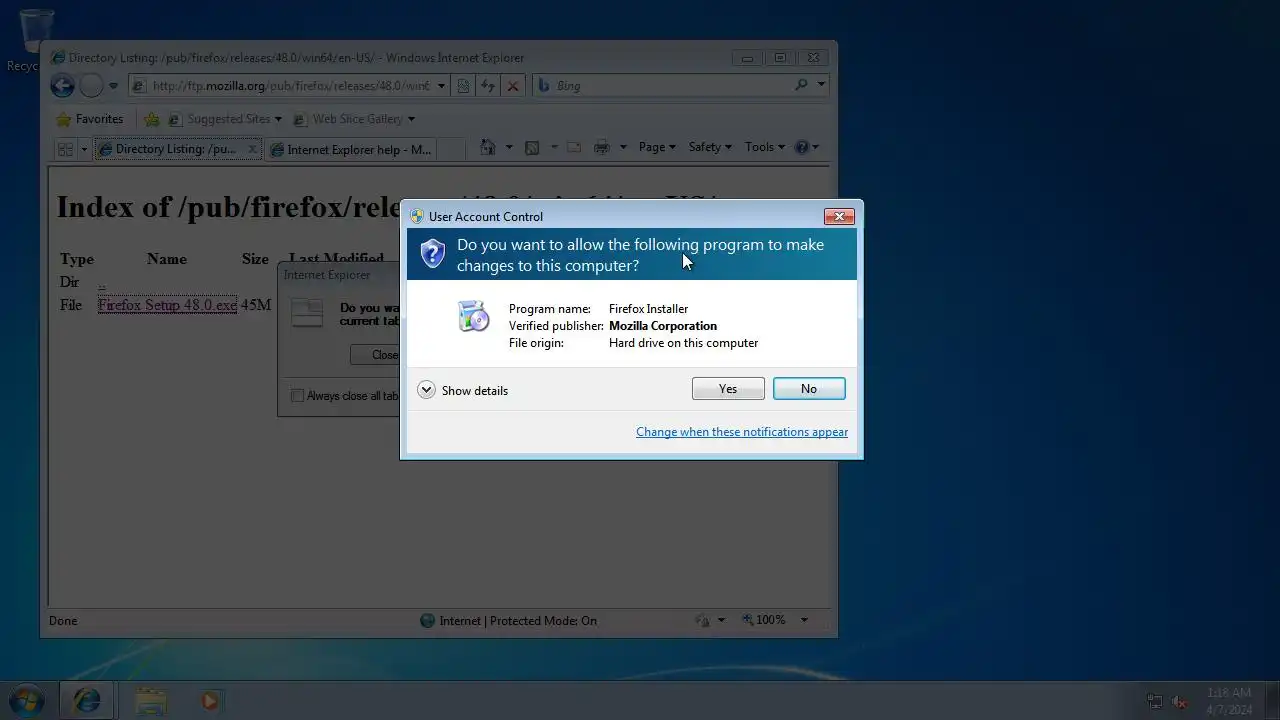1280x720 pixels.
Task: Click the red Stop loading icon
Action: (513, 86)
